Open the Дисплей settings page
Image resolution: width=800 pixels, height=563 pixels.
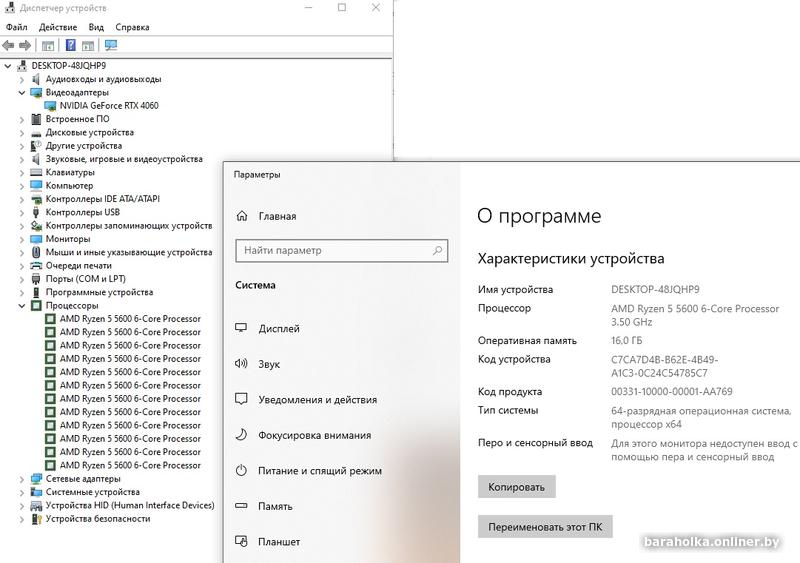279,328
